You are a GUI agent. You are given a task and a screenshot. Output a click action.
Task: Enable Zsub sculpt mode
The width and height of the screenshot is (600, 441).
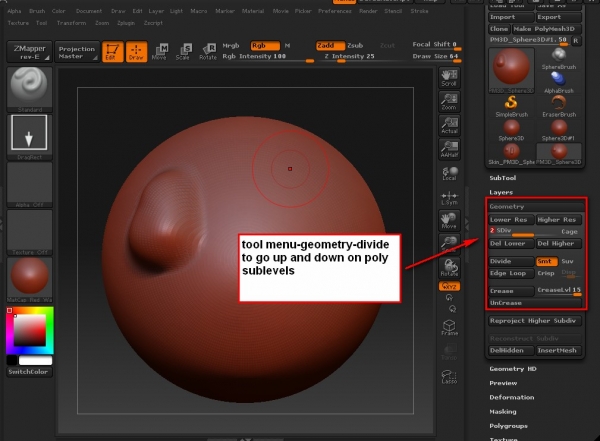(355, 46)
